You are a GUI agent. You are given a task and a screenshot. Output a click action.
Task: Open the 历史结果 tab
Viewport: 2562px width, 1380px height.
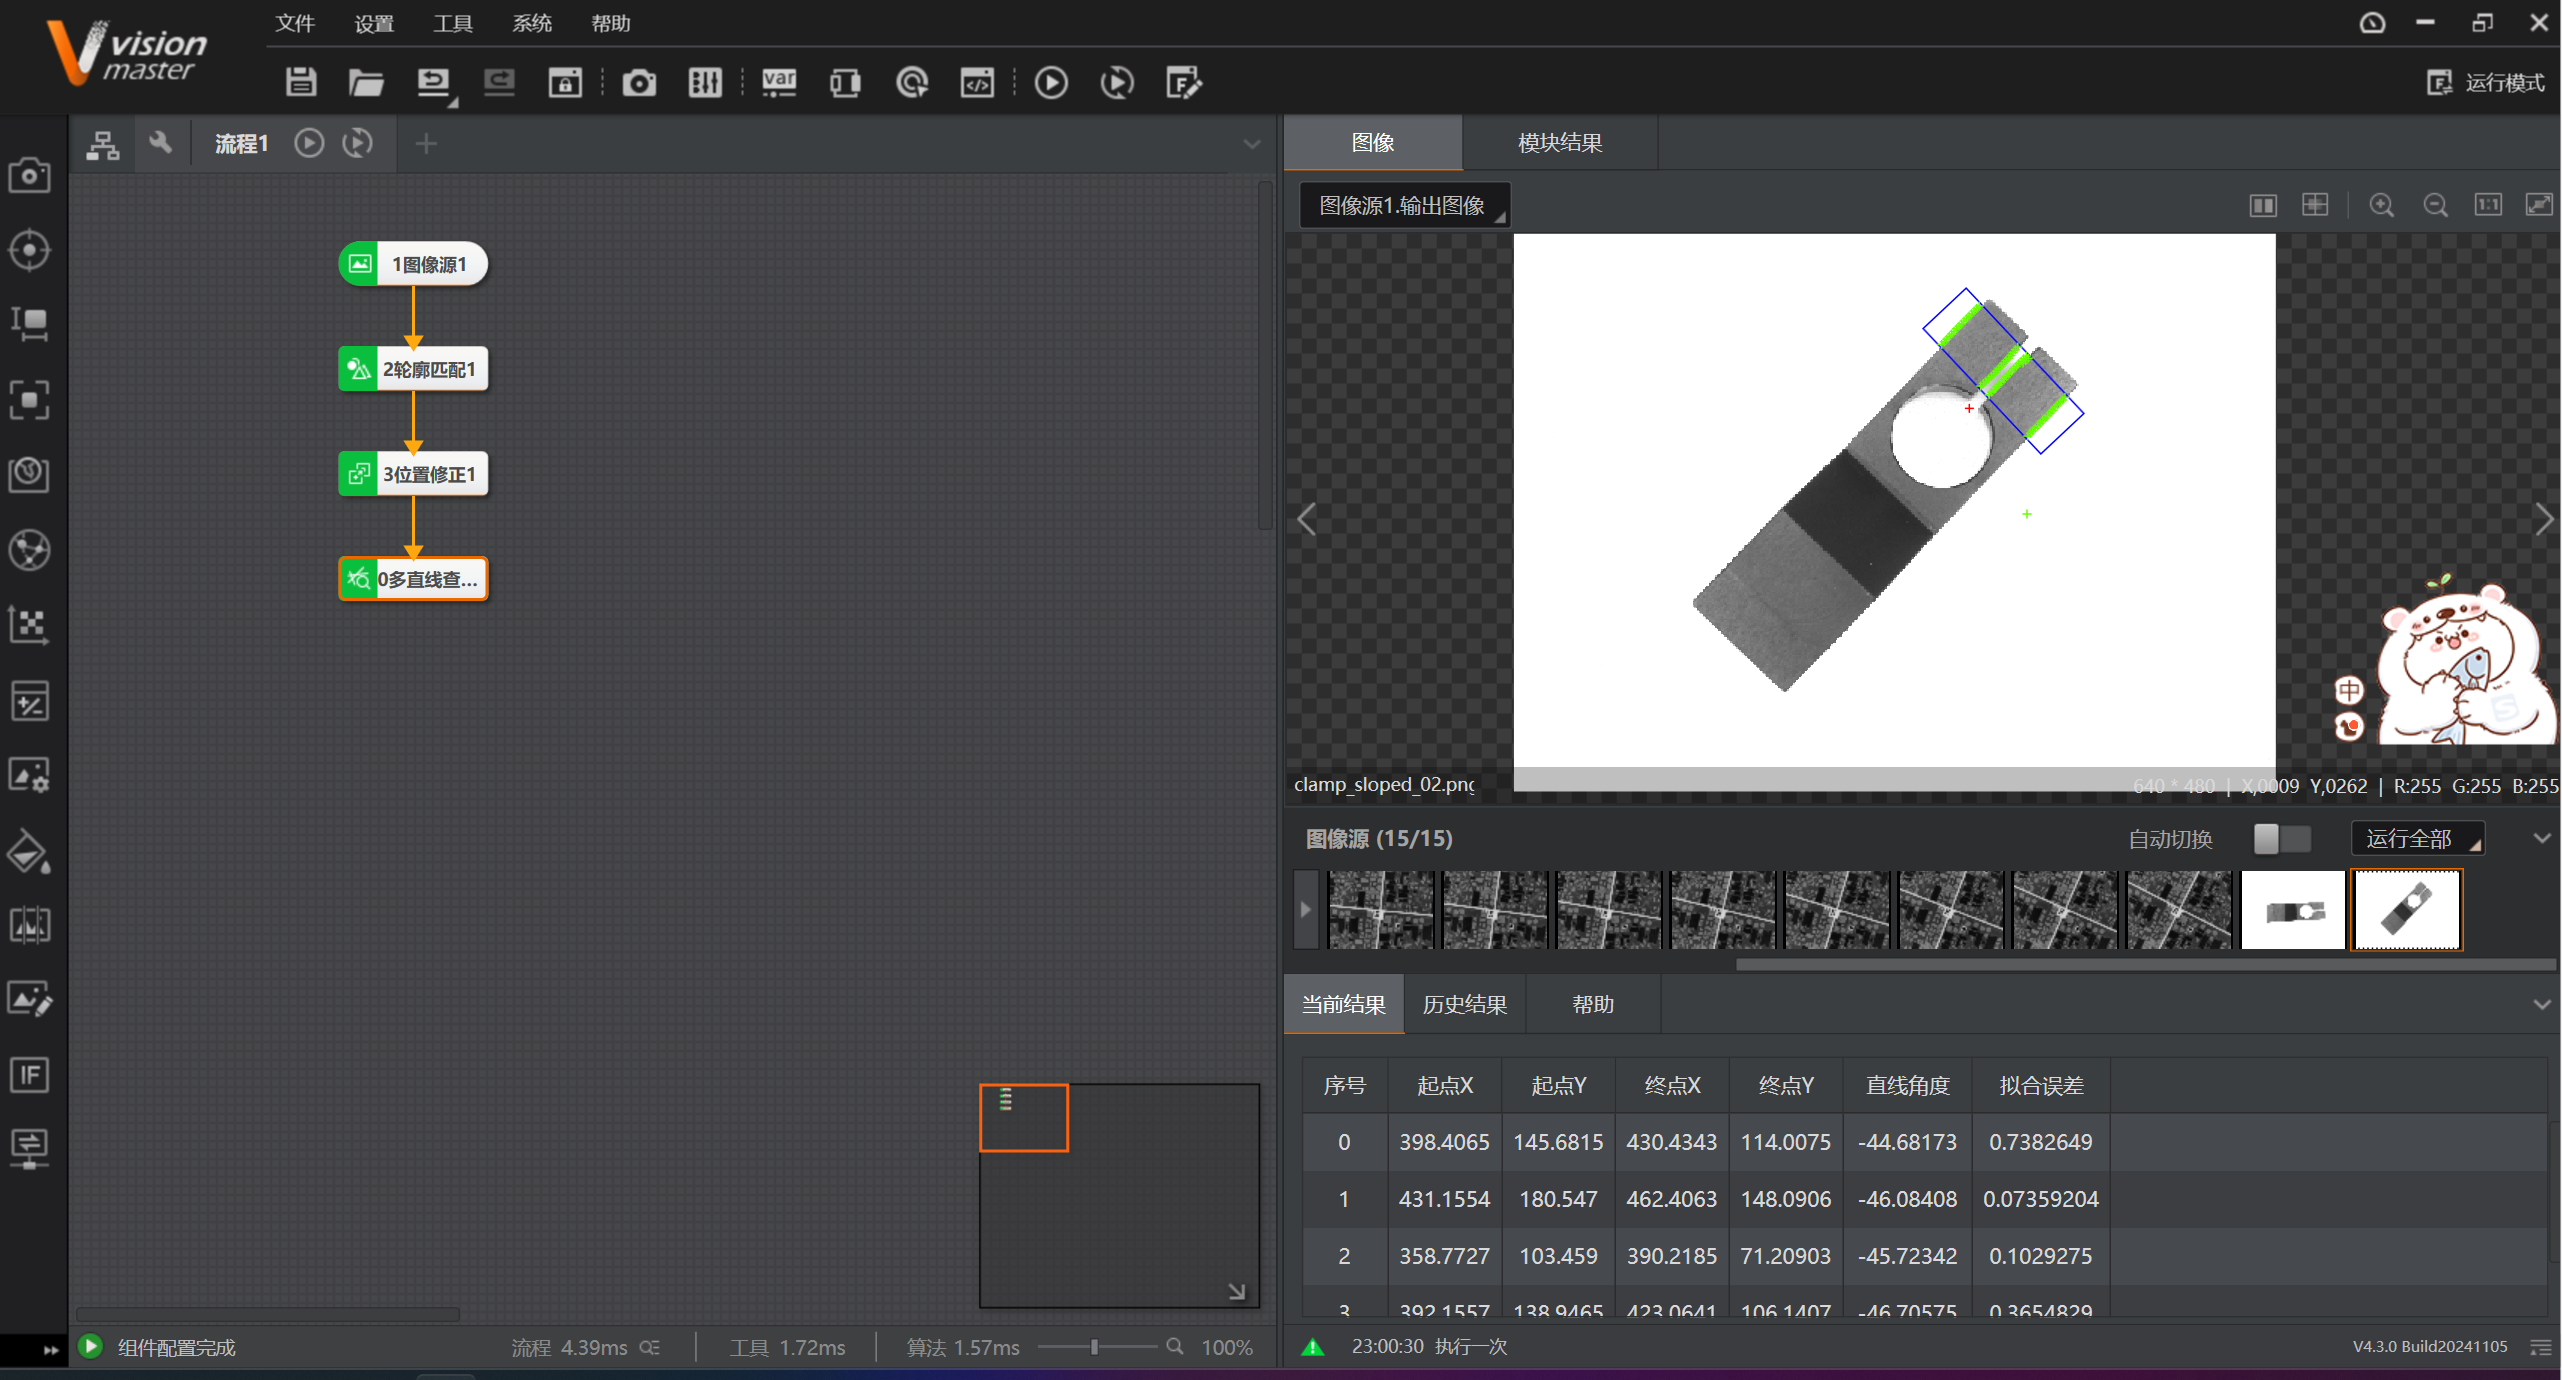click(x=1464, y=1004)
